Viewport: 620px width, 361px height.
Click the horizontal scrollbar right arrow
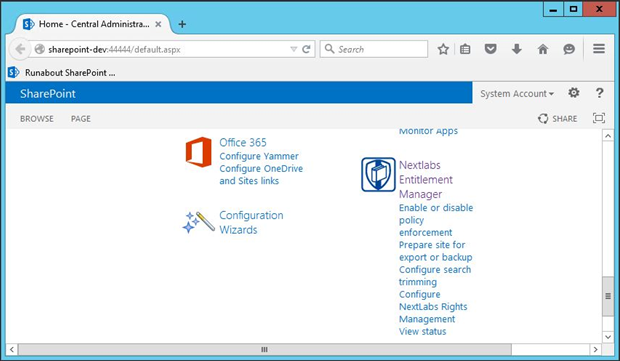pyautogui.click(x=595, y=350)
